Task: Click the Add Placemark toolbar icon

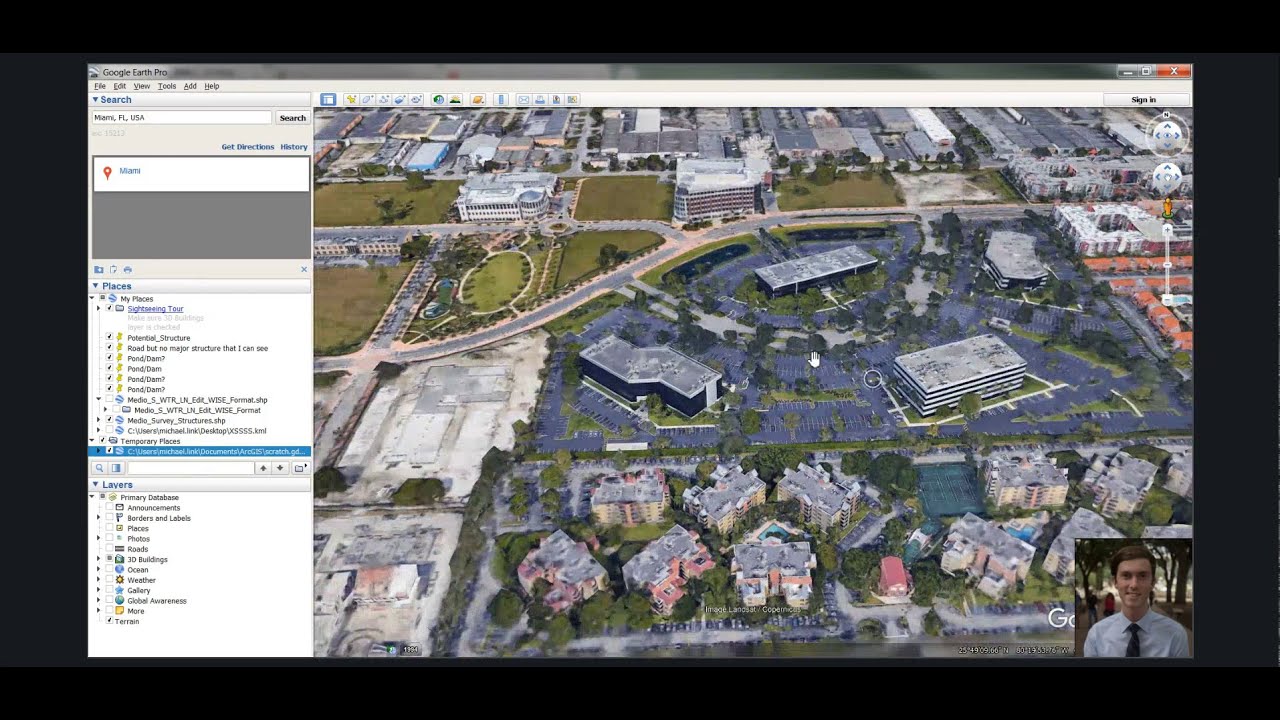Action: pyautogui.click(x=351, y=100)
